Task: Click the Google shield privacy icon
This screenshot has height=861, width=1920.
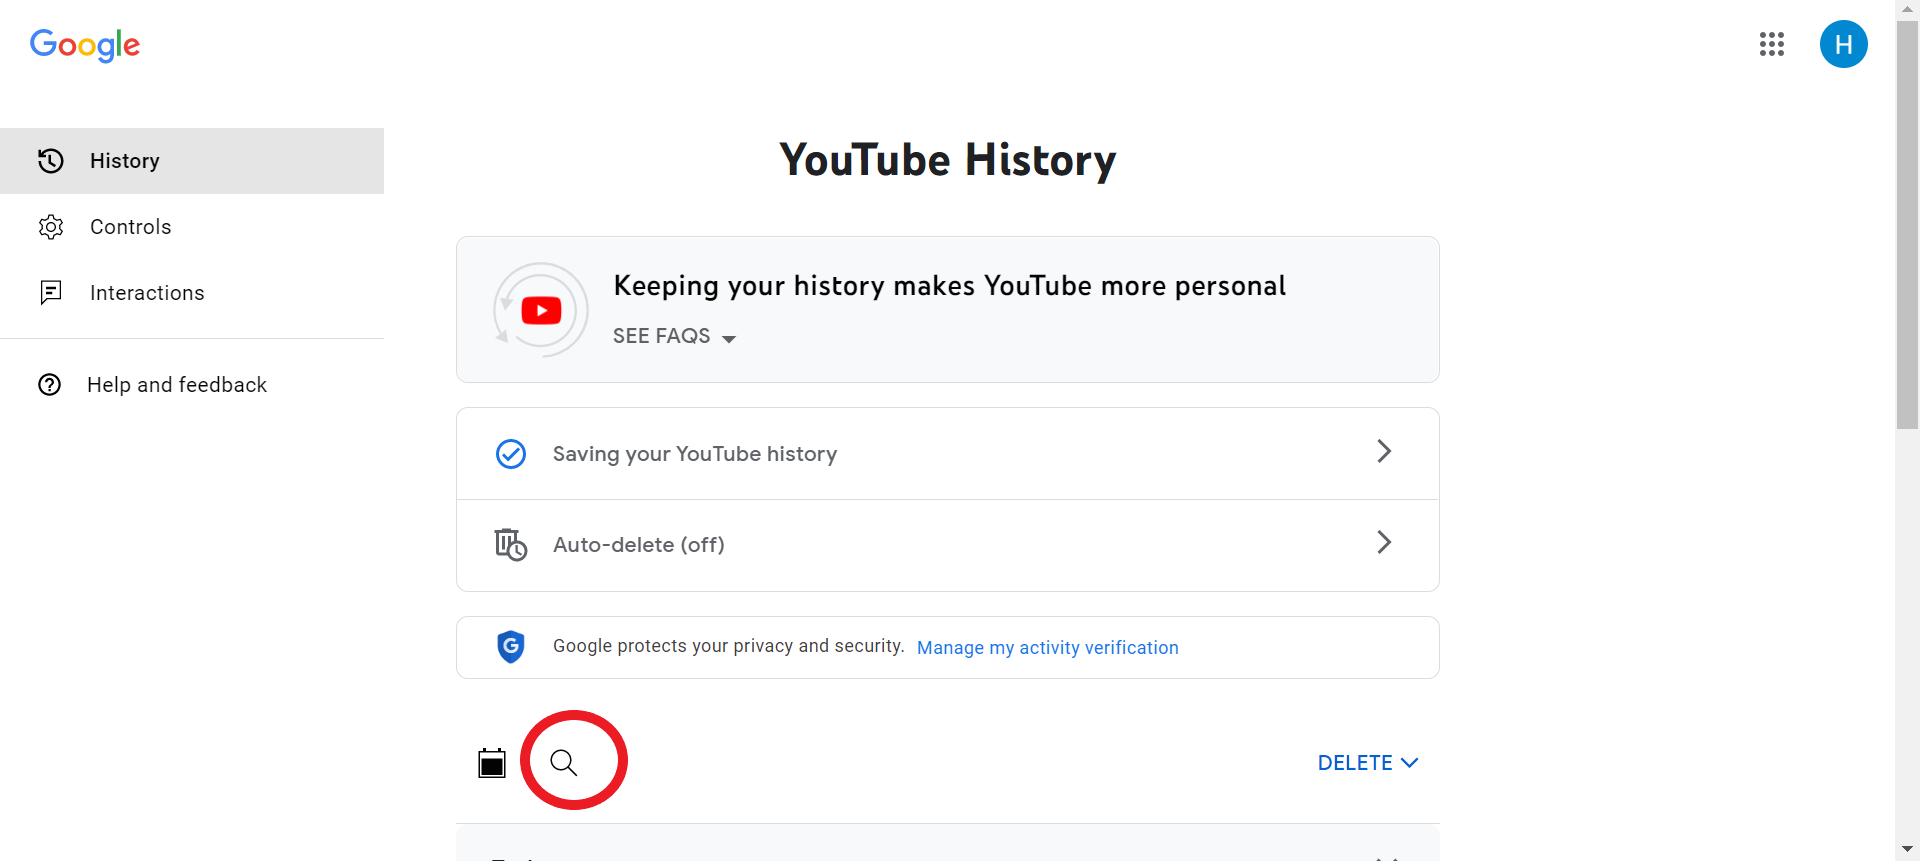Action: (511, 647)
